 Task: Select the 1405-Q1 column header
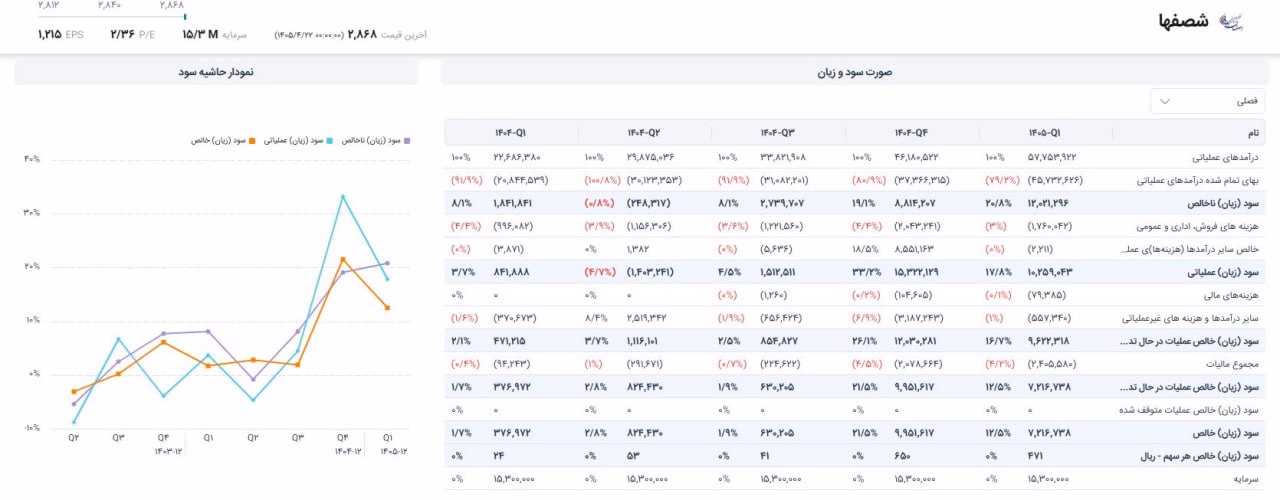pyautogui.click(x=1044, y=133)
